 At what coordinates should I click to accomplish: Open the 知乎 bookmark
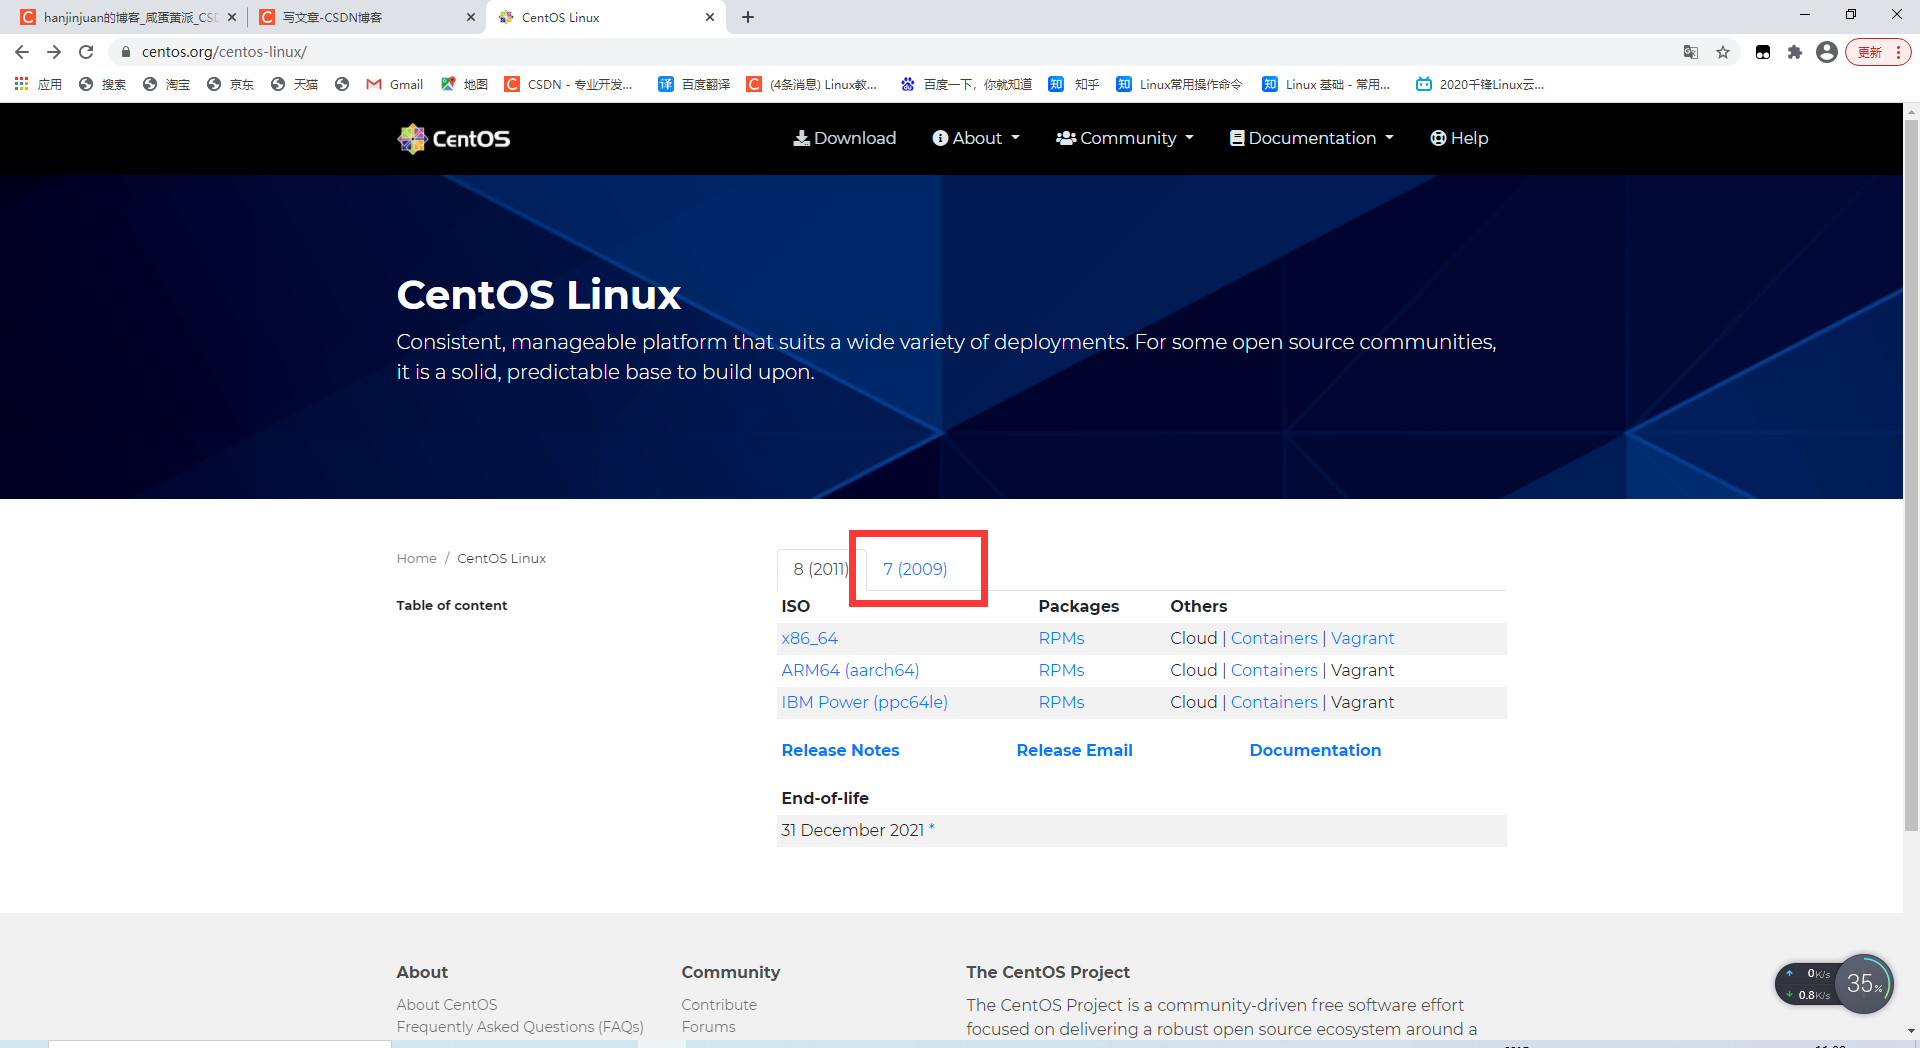pyautogui.click(x=1074, y=85)
